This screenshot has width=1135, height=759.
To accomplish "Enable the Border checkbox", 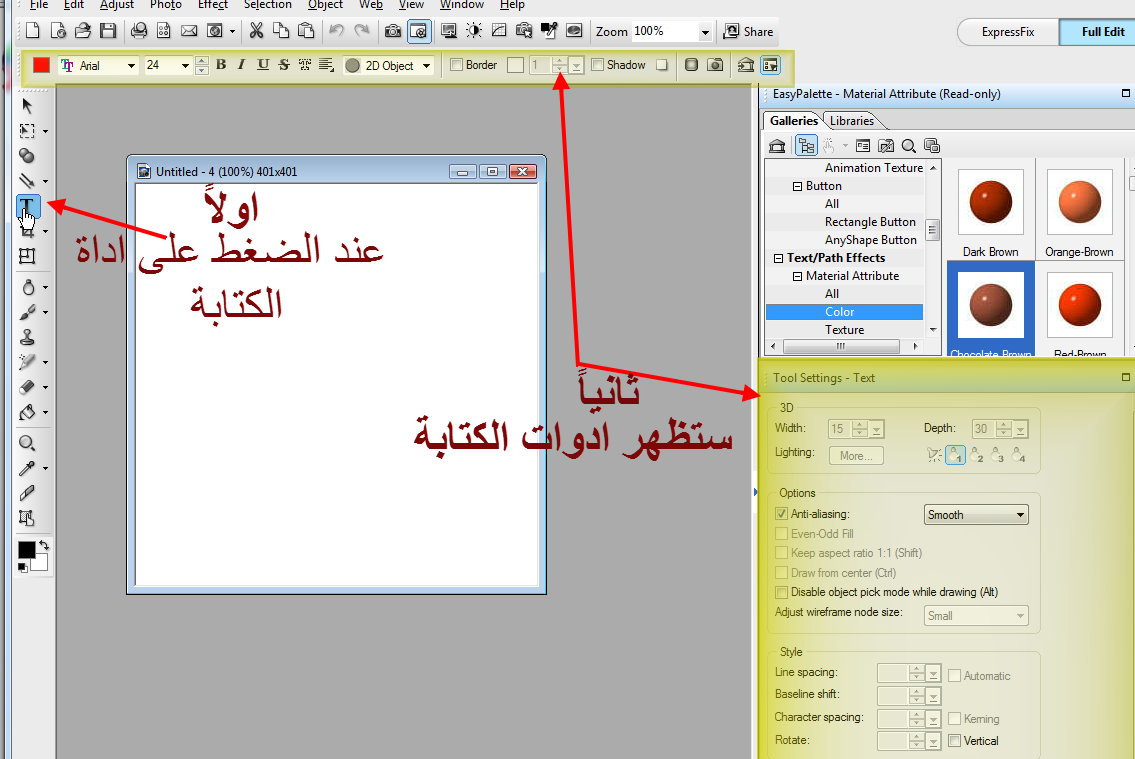I will tap(457, 65).
